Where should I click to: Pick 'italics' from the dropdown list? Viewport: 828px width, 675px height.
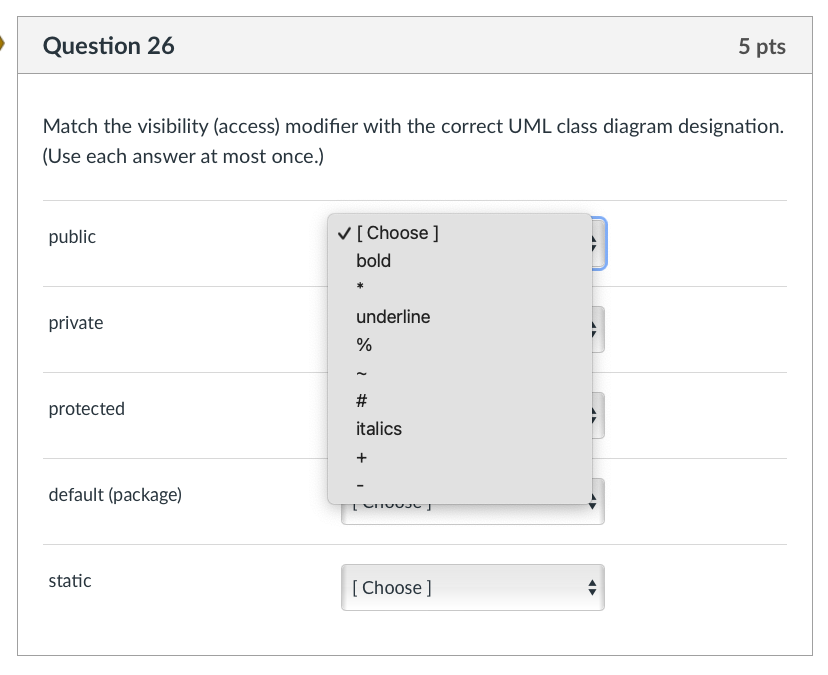[x=379, y=429]
